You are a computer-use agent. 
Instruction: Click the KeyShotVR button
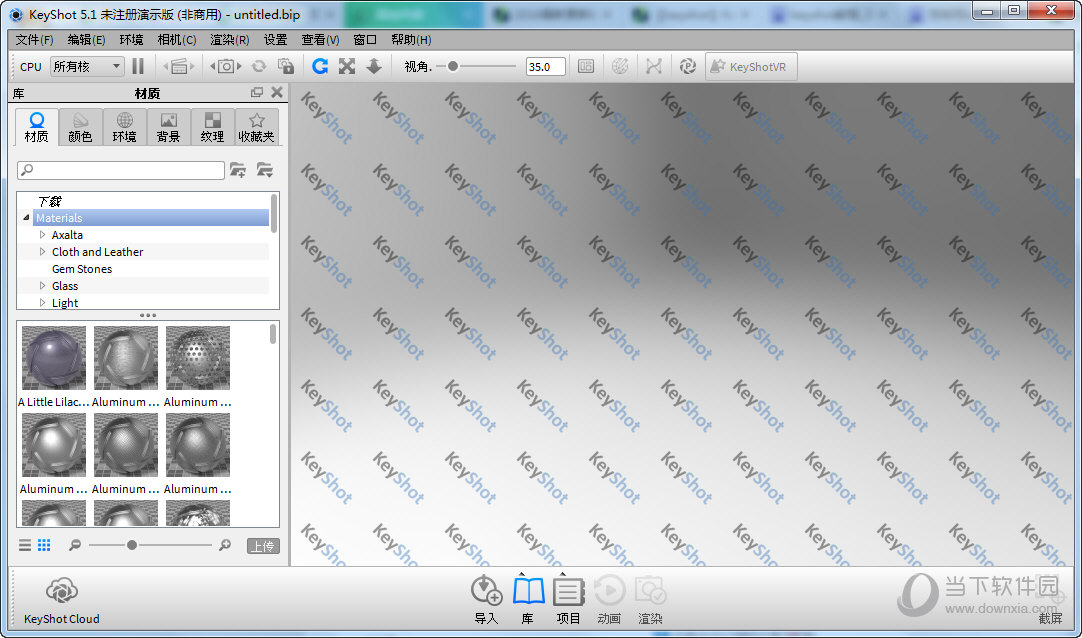(751, 66)
